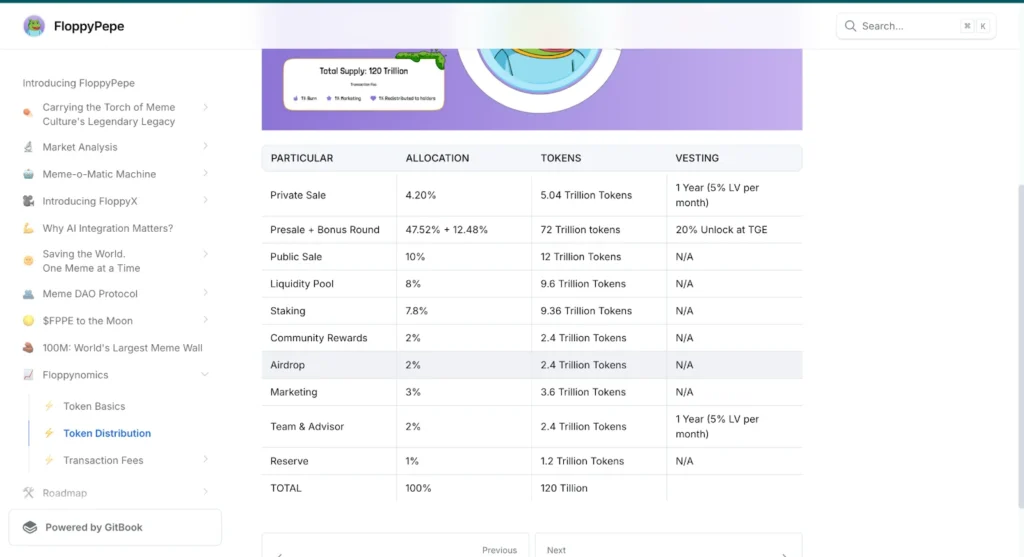Viewport: 1024px width, 557px height.
Task: Click the lightning icon beside Transaction Fees
Action: point(49,460)
